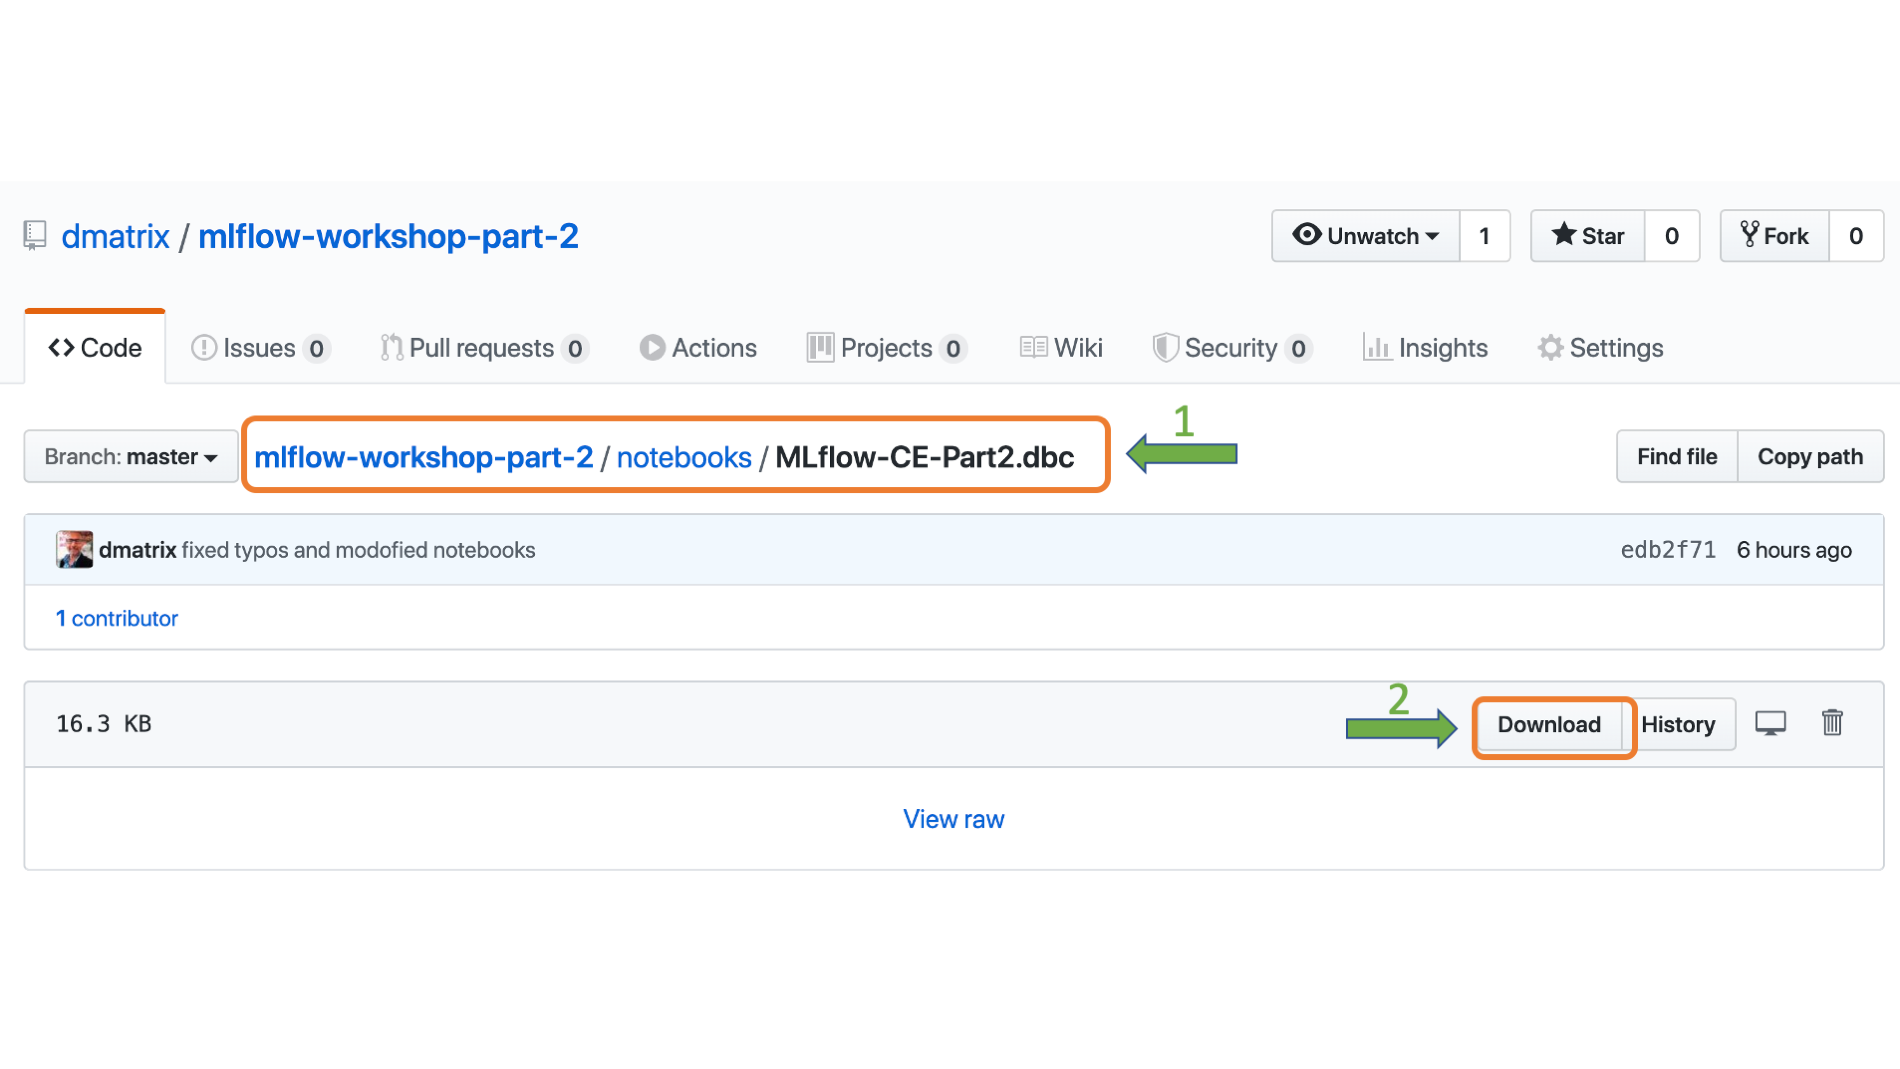Click the Settings gear icon
This screenshot has width=1900, height=1069.
(x=1550, y=348)
